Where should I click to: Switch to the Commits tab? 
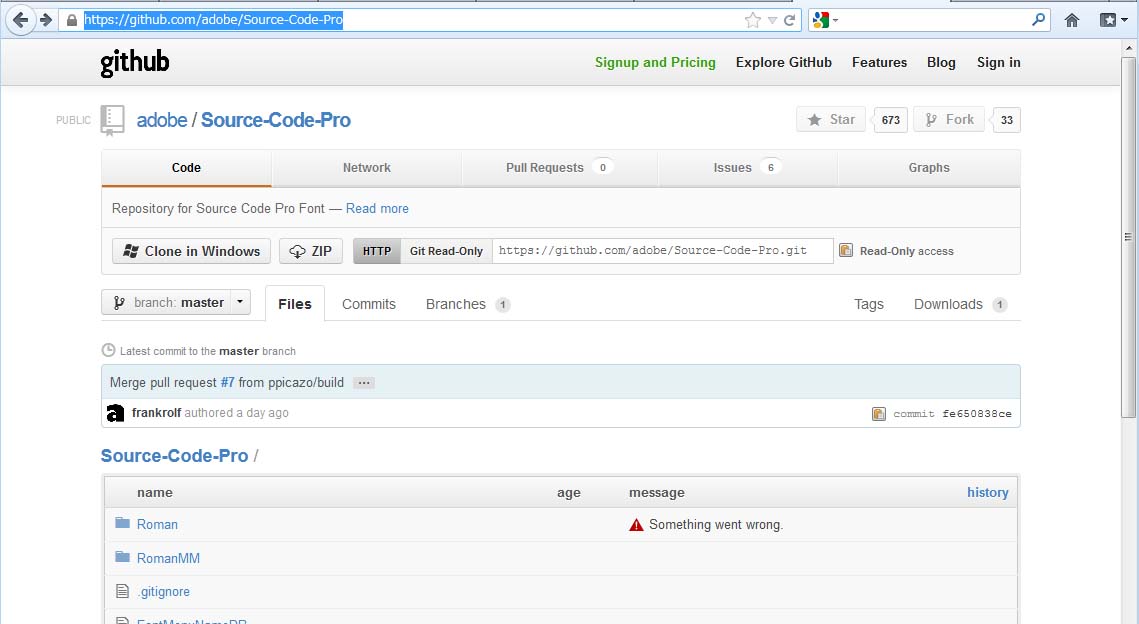pyautogui.click(x=369, y=304)
